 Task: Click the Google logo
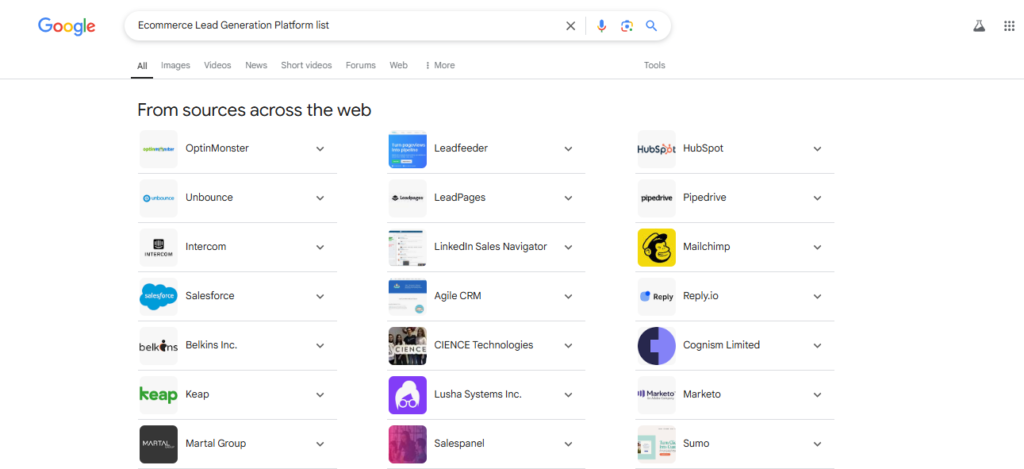click(x=67, y=25)
